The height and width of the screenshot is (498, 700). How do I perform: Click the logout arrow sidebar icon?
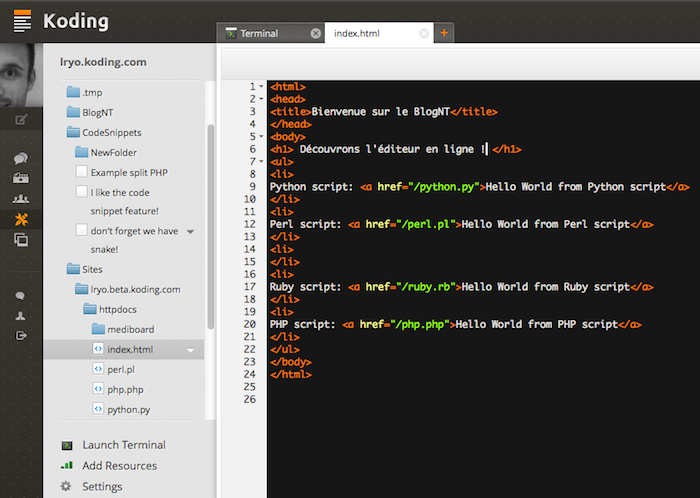[21, 335]
